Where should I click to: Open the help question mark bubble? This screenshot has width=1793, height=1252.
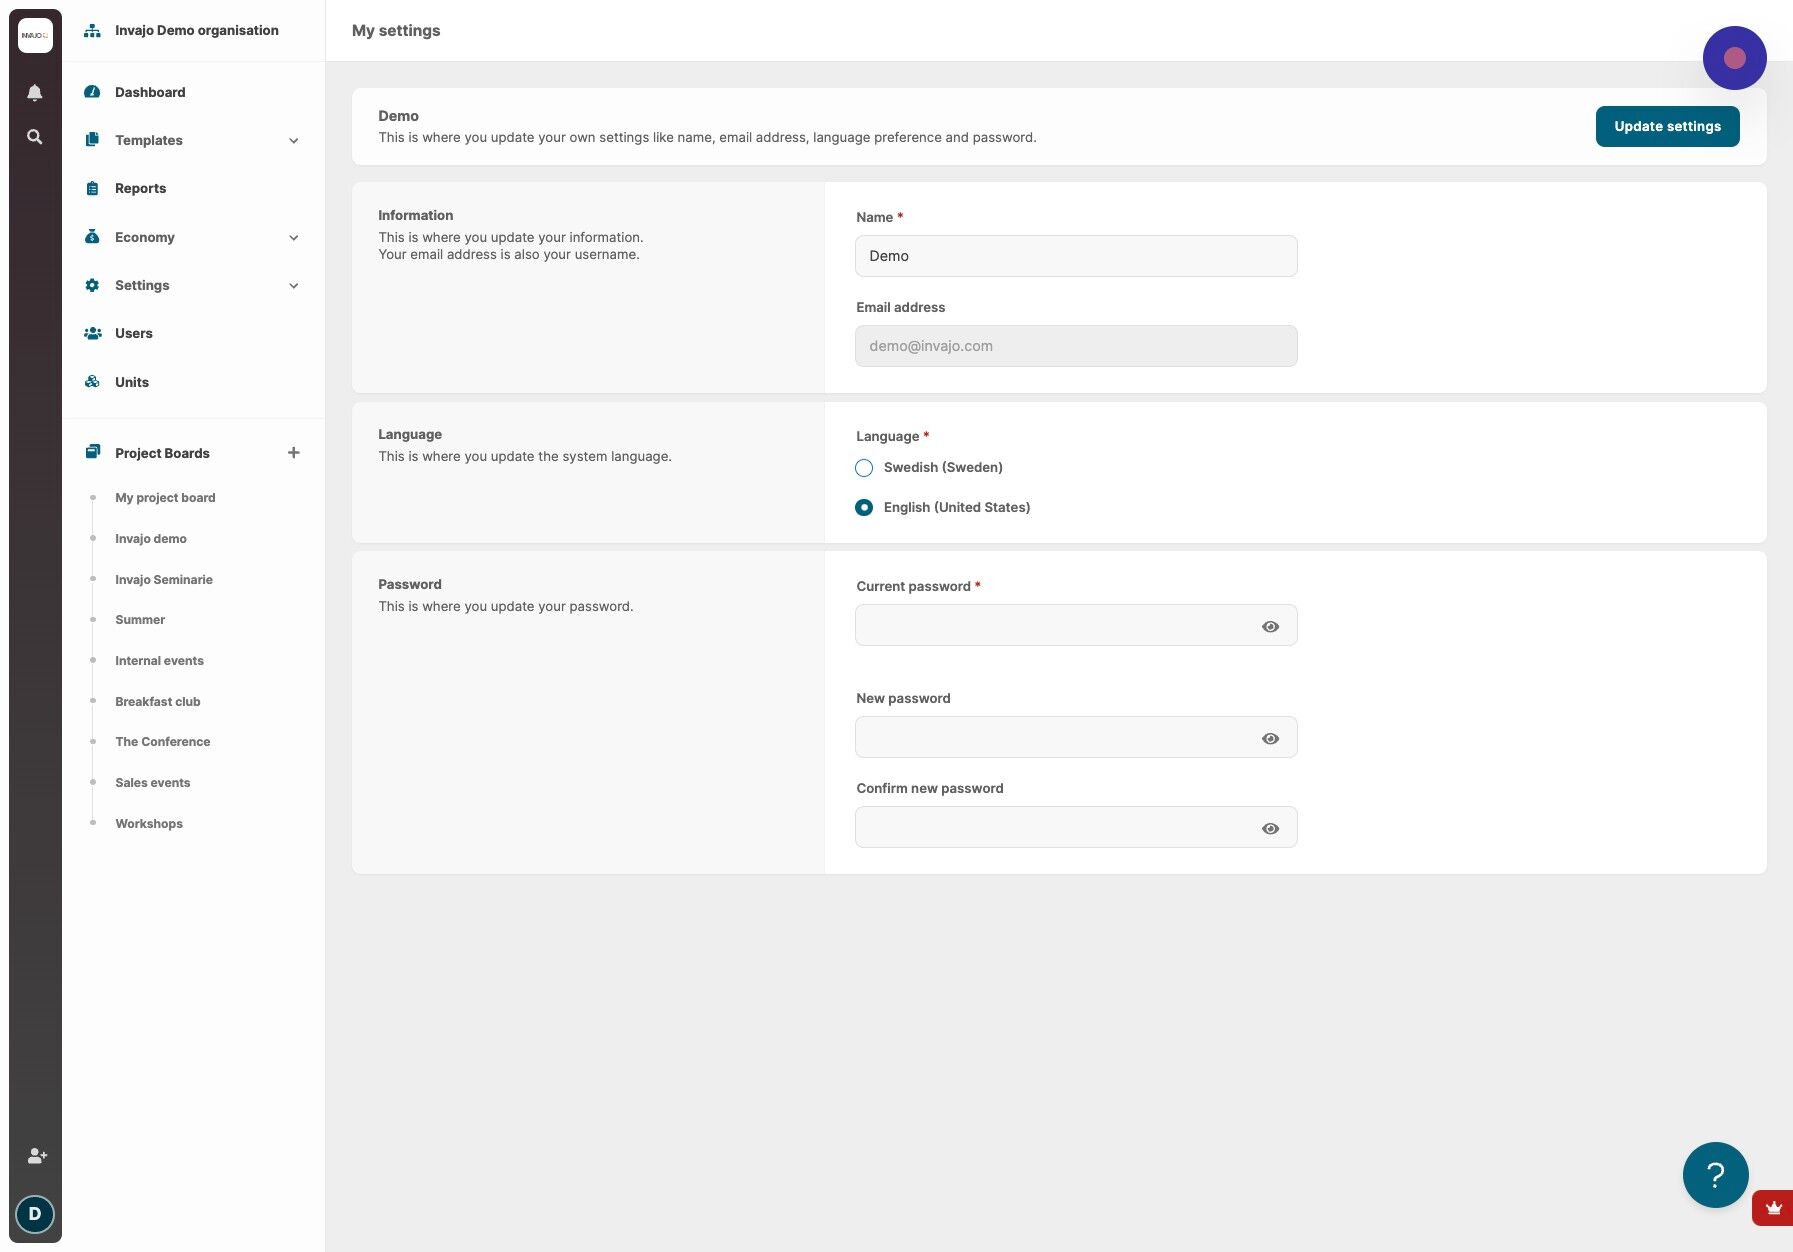pos(1716,1175)
